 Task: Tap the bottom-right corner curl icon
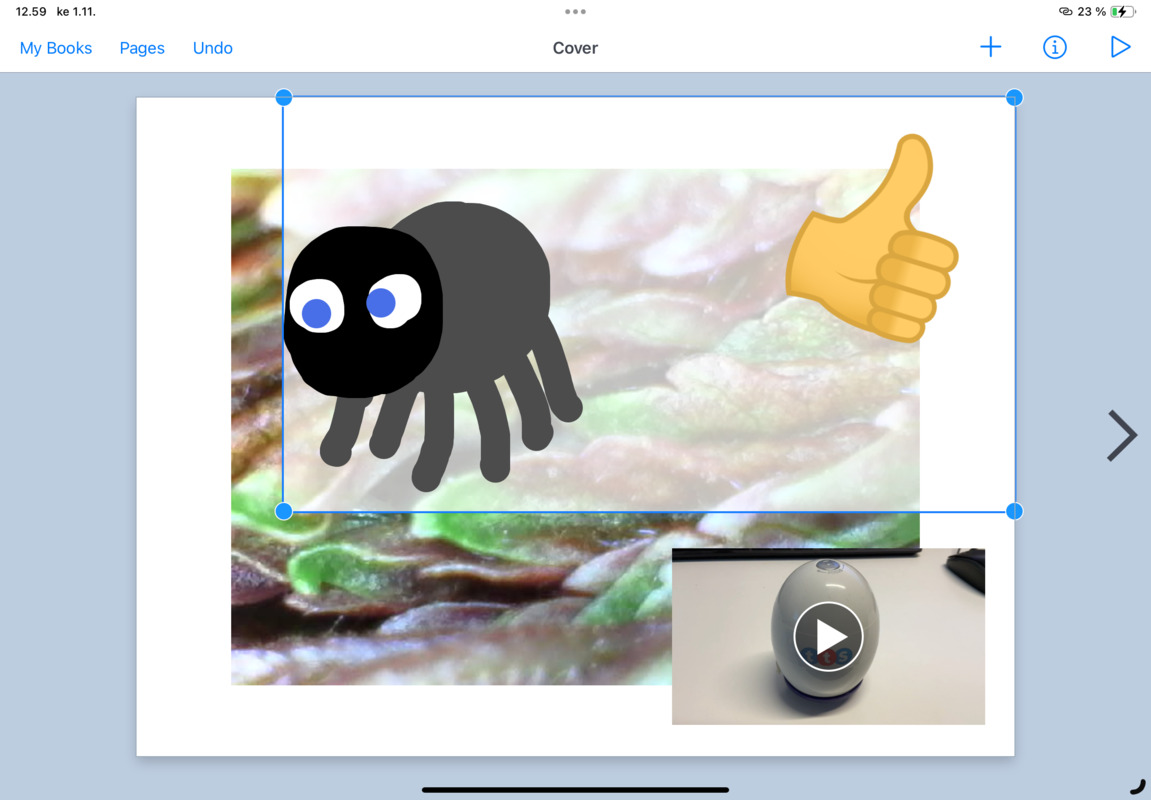tap(1137, 786)
